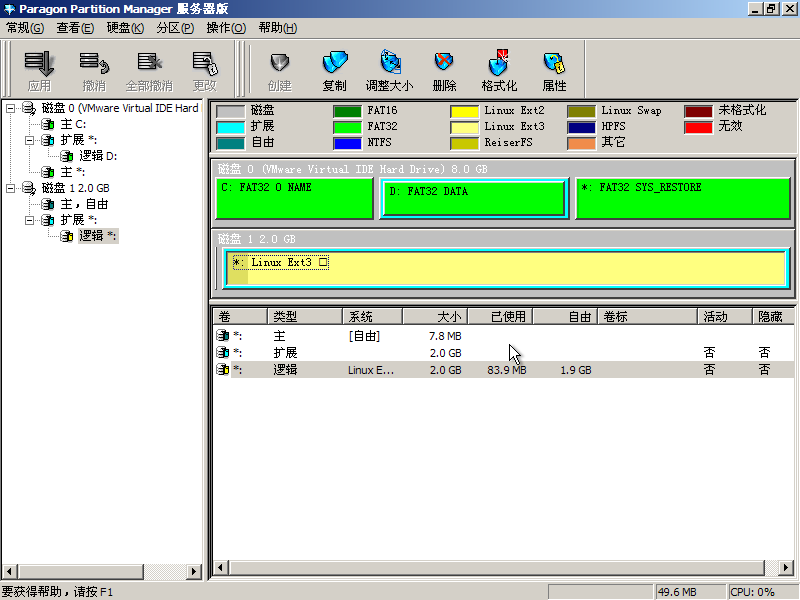The width and height of the screenshot is (800, 600).
Task: Click the Linux Swap legend color swatch
Action: 581,111
